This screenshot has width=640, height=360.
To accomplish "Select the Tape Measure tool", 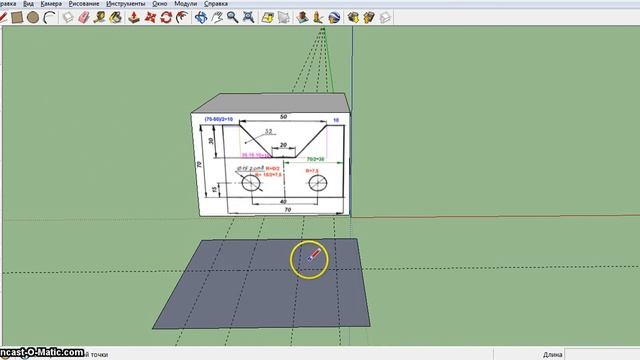I will 99,18.
